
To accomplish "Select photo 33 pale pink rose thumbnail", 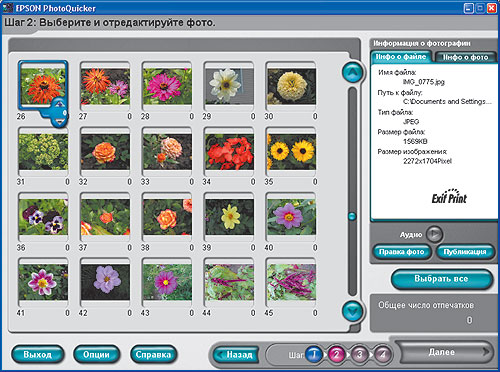I will (x=167, y=152).
